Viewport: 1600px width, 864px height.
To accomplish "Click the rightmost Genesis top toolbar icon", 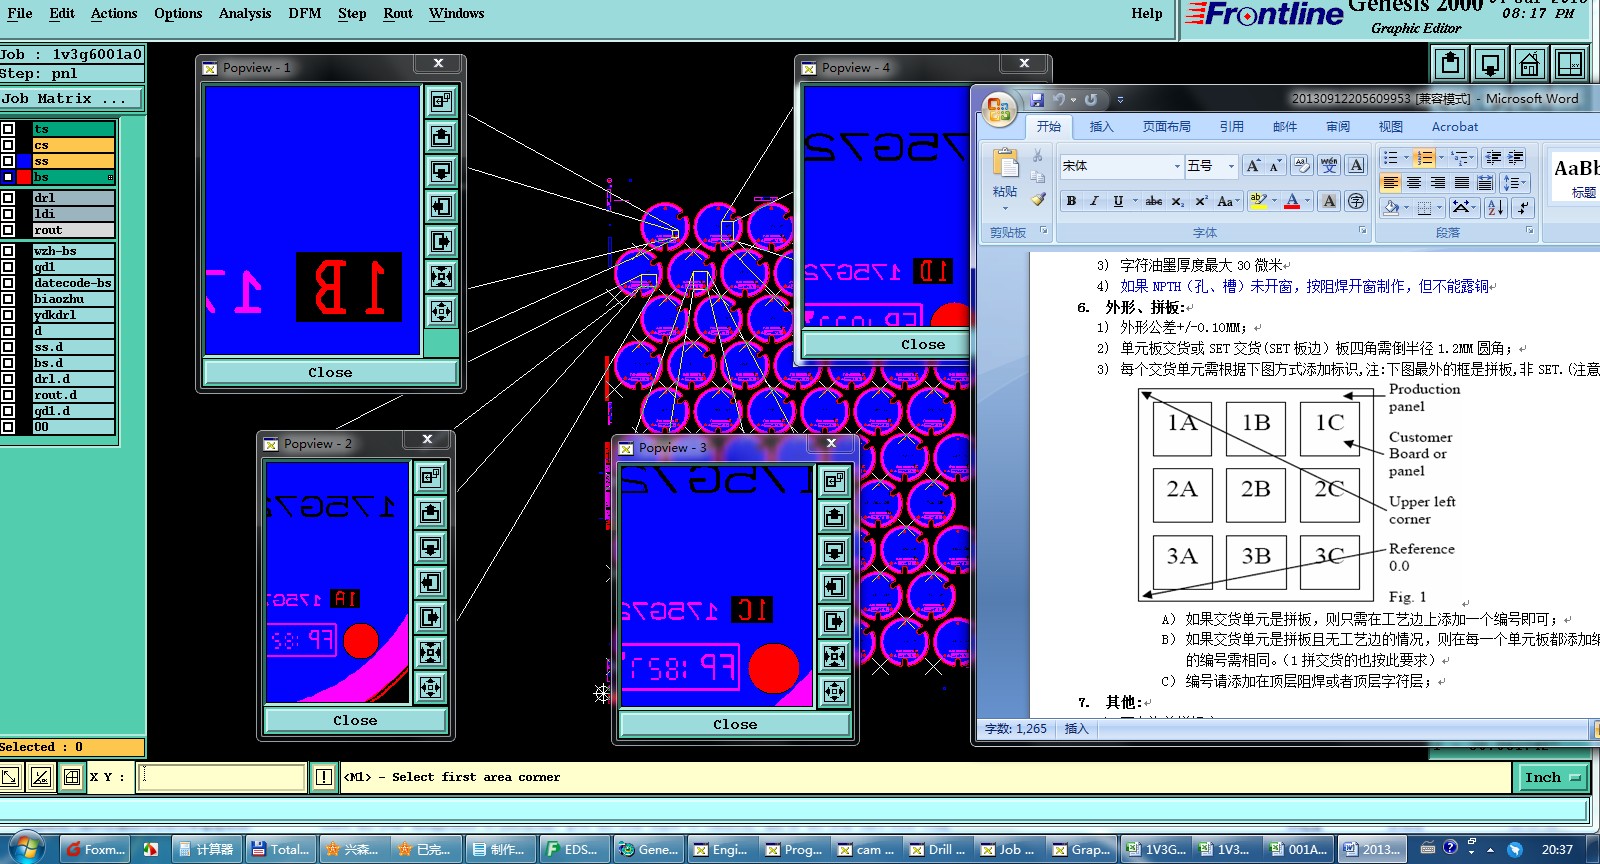I will point(1570,64).
